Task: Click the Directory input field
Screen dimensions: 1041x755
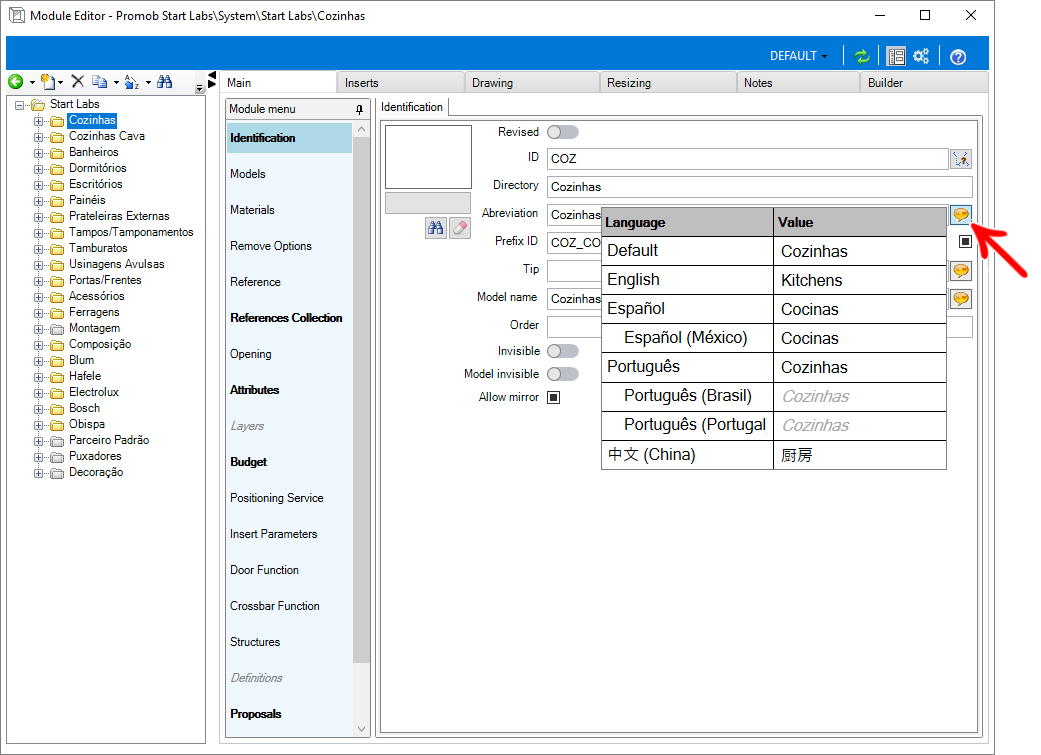Action: point(760,187)
